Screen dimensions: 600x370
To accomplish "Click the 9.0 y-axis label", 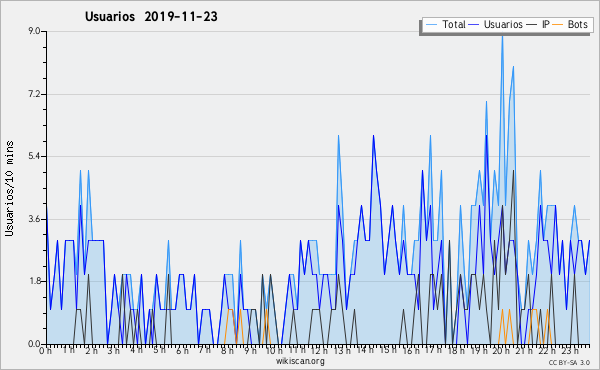I will [x=34, y=31].
